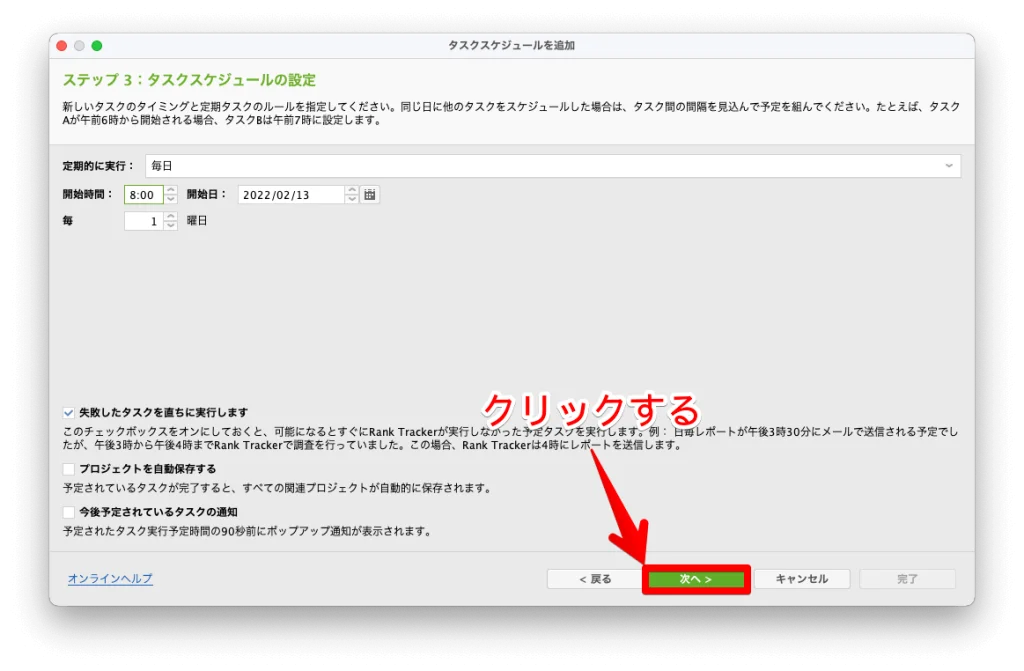Click the 開始時間 field showing 8:00
This screenshot has height=671, width=1024.
(x=143, y=195)
